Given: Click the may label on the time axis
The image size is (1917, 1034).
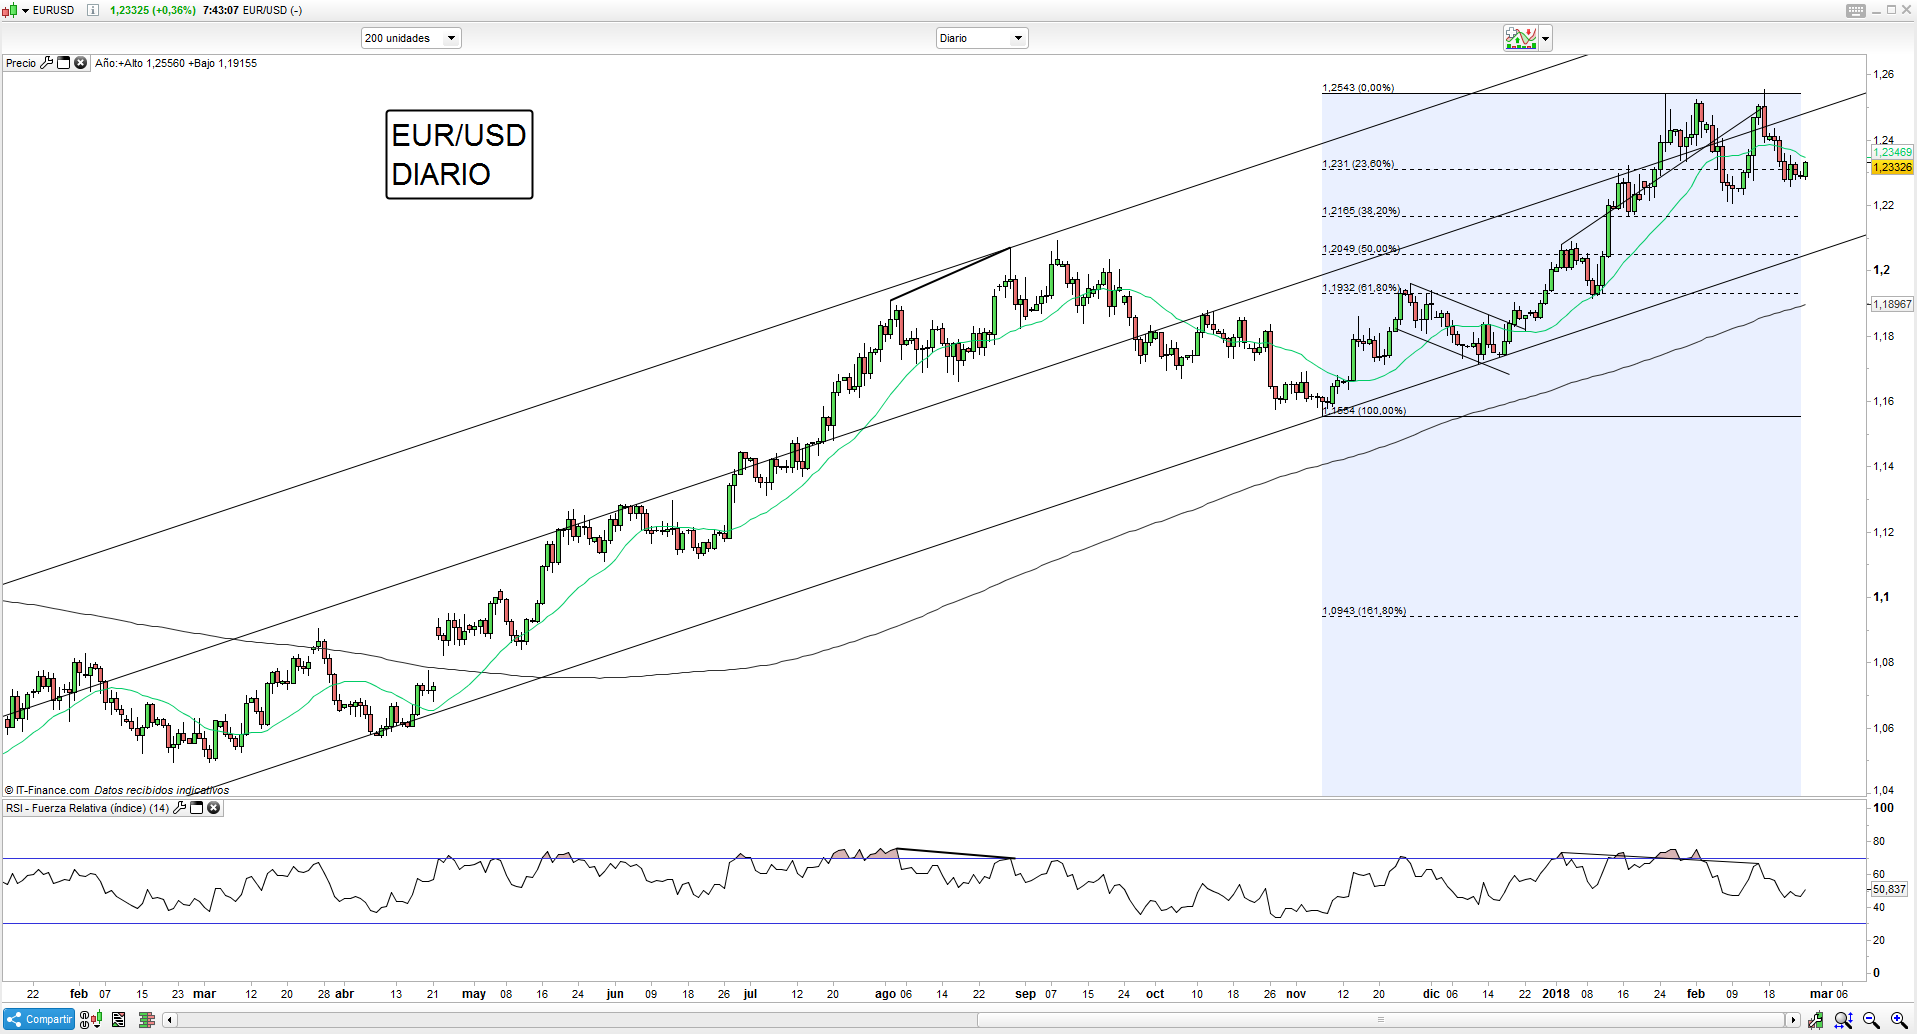Looking at the screenshot, I should (474, 994).
